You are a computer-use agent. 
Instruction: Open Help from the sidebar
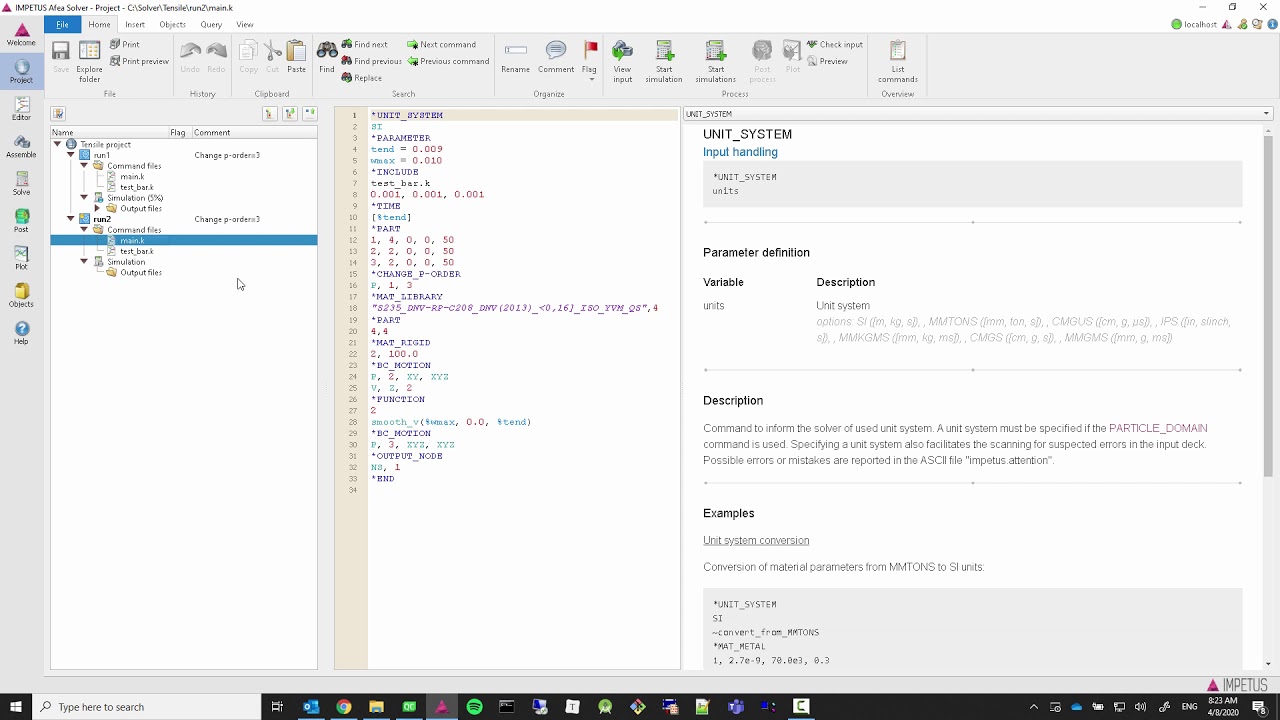pyautogui.click(x=21, y=333)
